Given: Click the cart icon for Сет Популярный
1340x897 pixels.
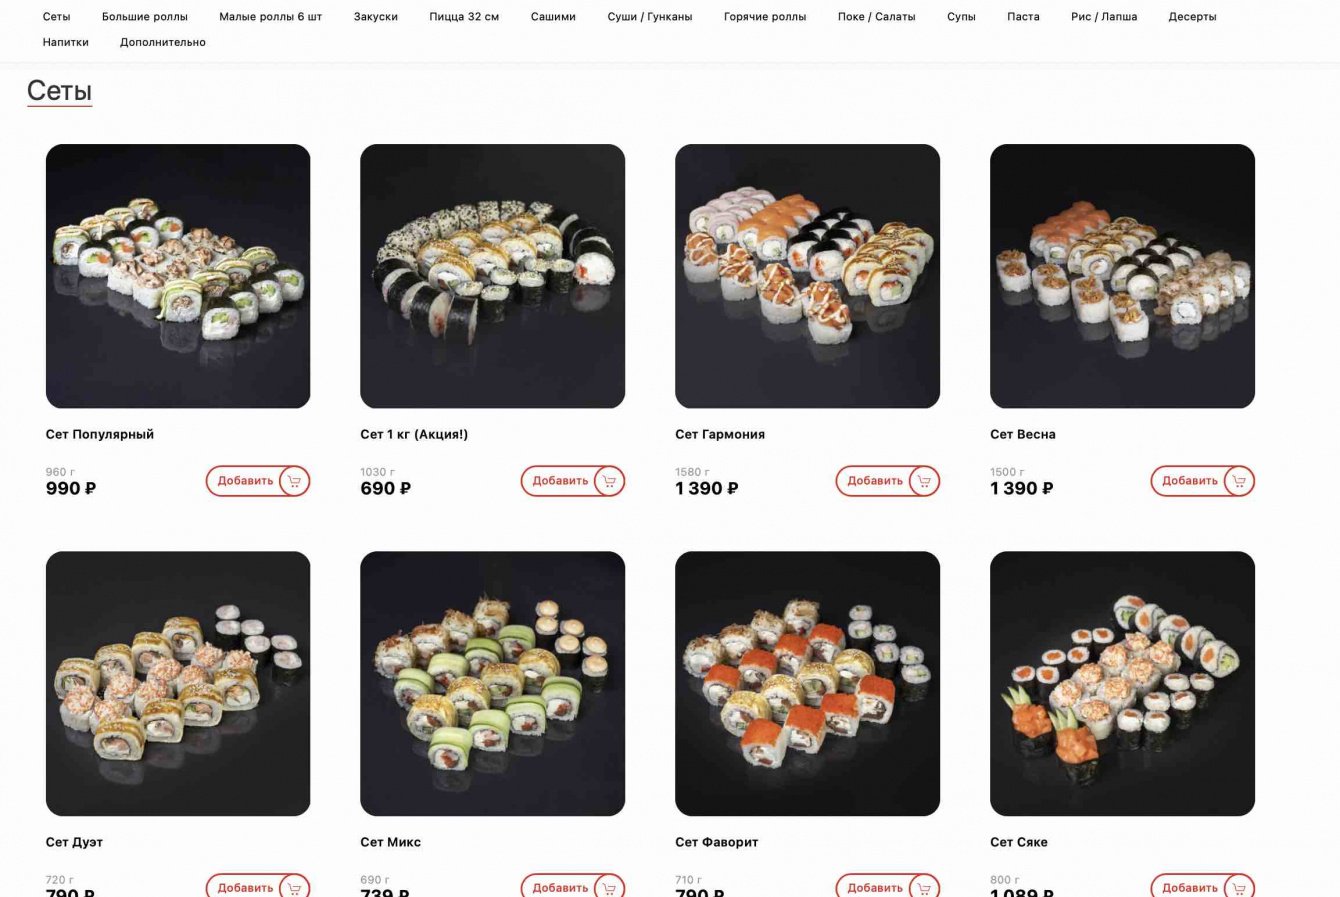Looking at the screenshot, I should [294, 481].
